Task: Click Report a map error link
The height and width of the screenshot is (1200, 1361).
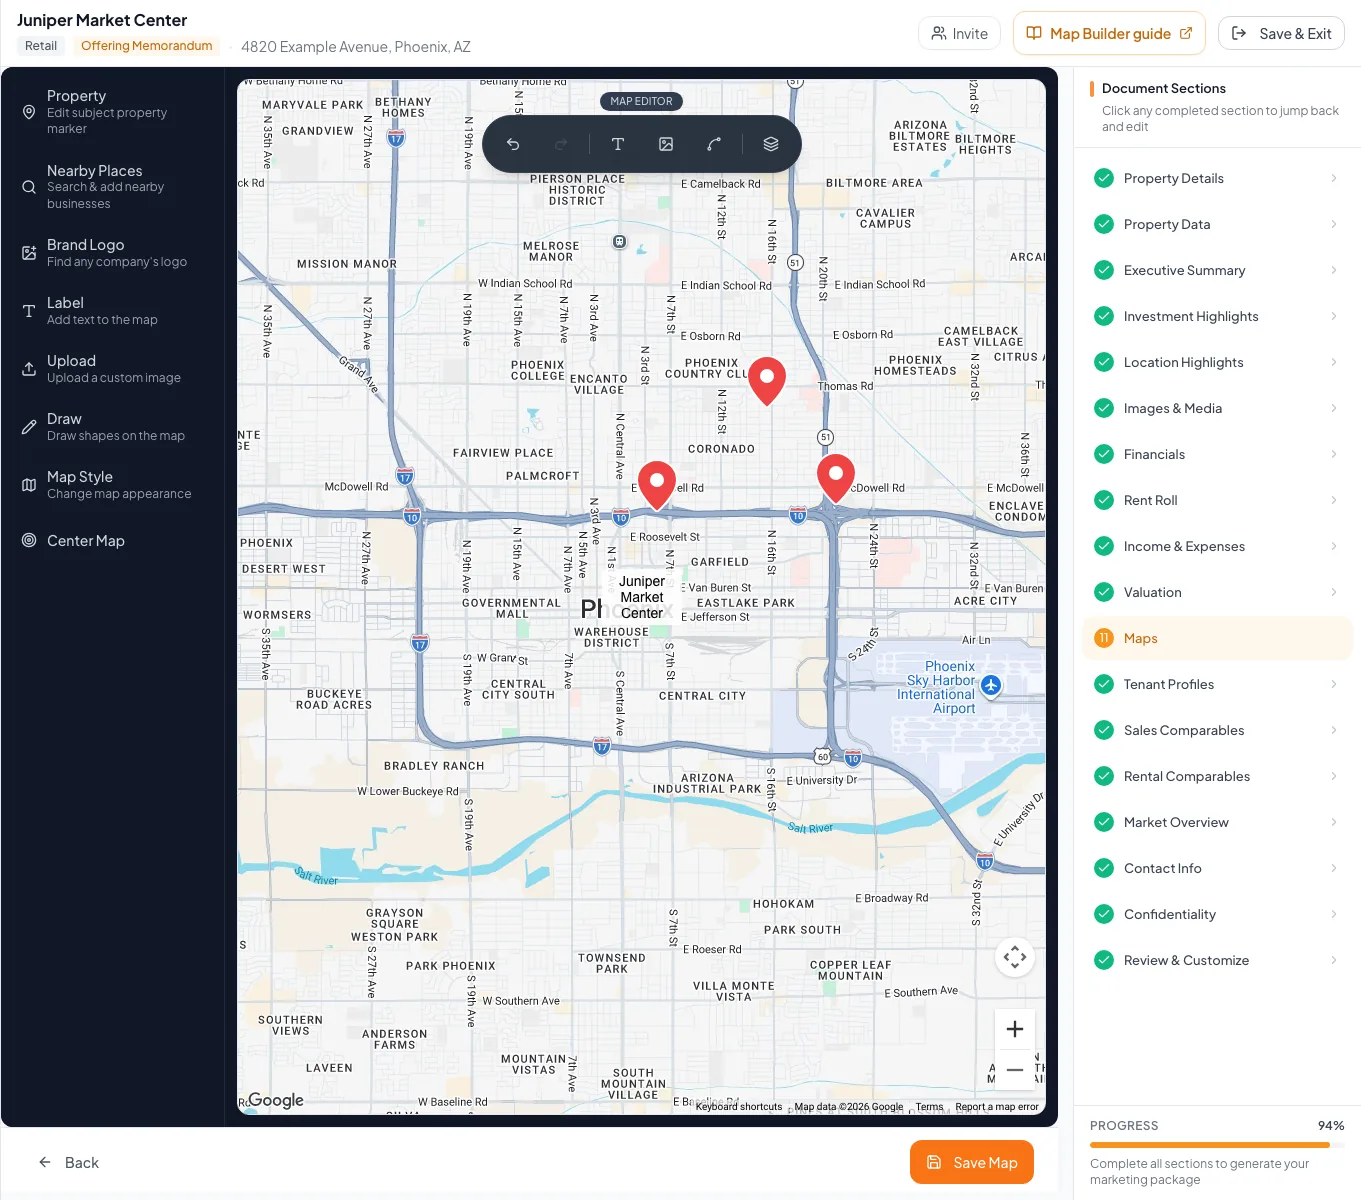Action: 997,1107
